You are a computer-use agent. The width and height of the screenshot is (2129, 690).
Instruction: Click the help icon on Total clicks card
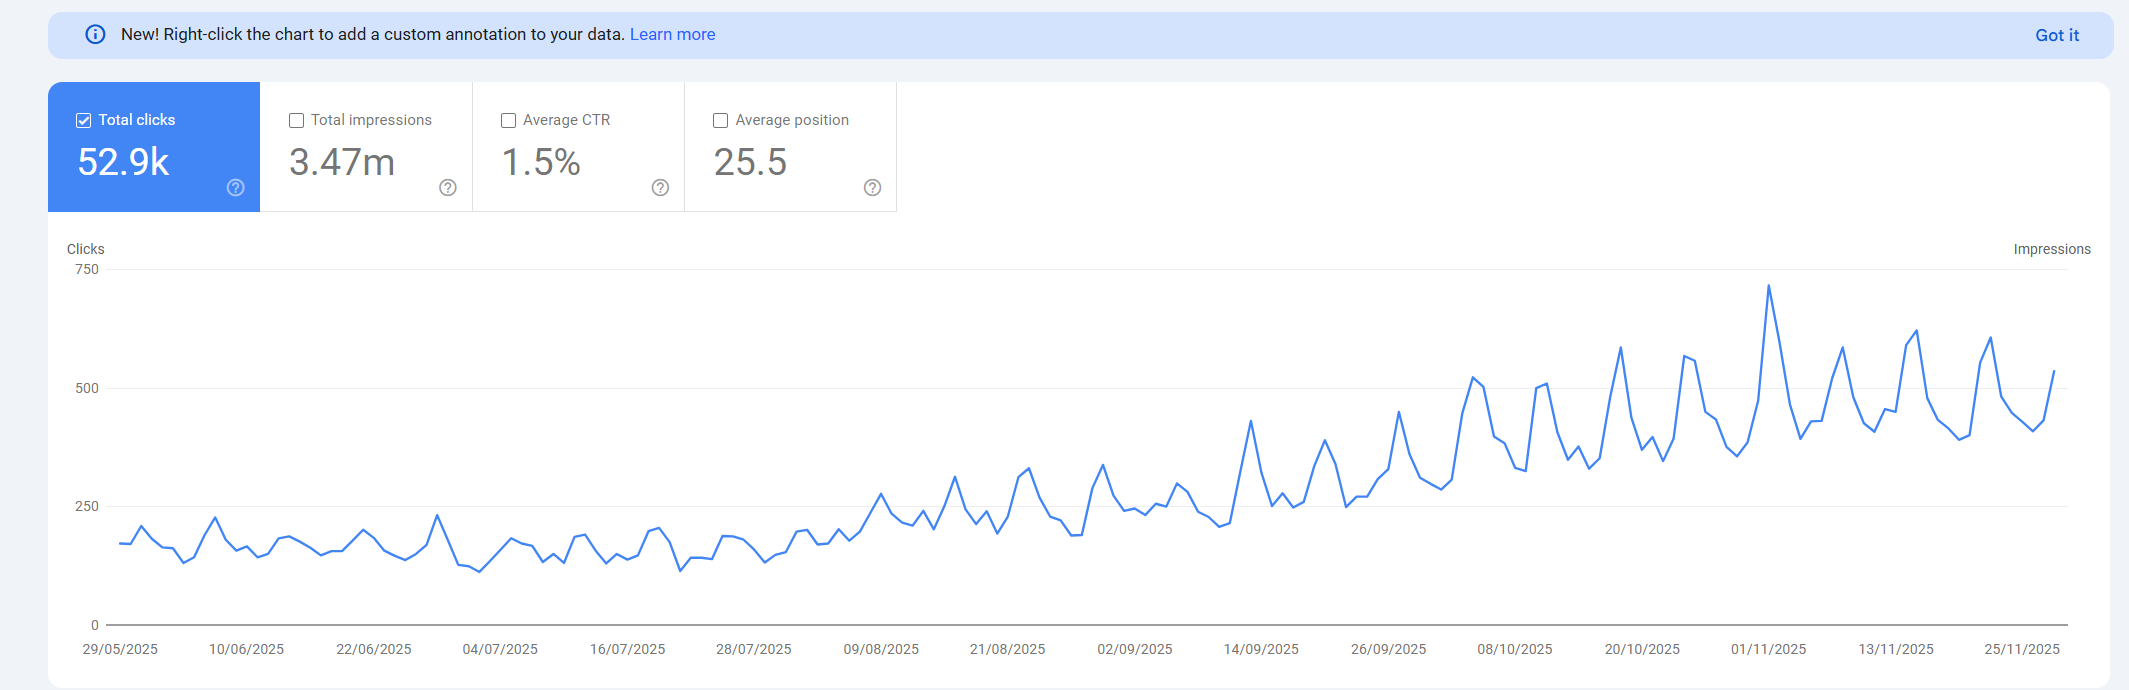[236, 188]
